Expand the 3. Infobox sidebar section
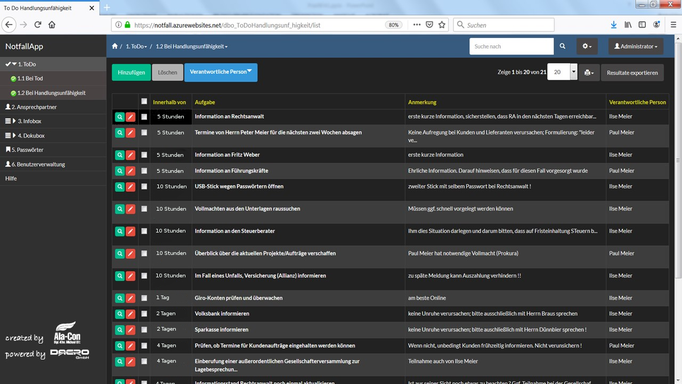The height and width of the screenshot is (384, 682). (53, 121)
